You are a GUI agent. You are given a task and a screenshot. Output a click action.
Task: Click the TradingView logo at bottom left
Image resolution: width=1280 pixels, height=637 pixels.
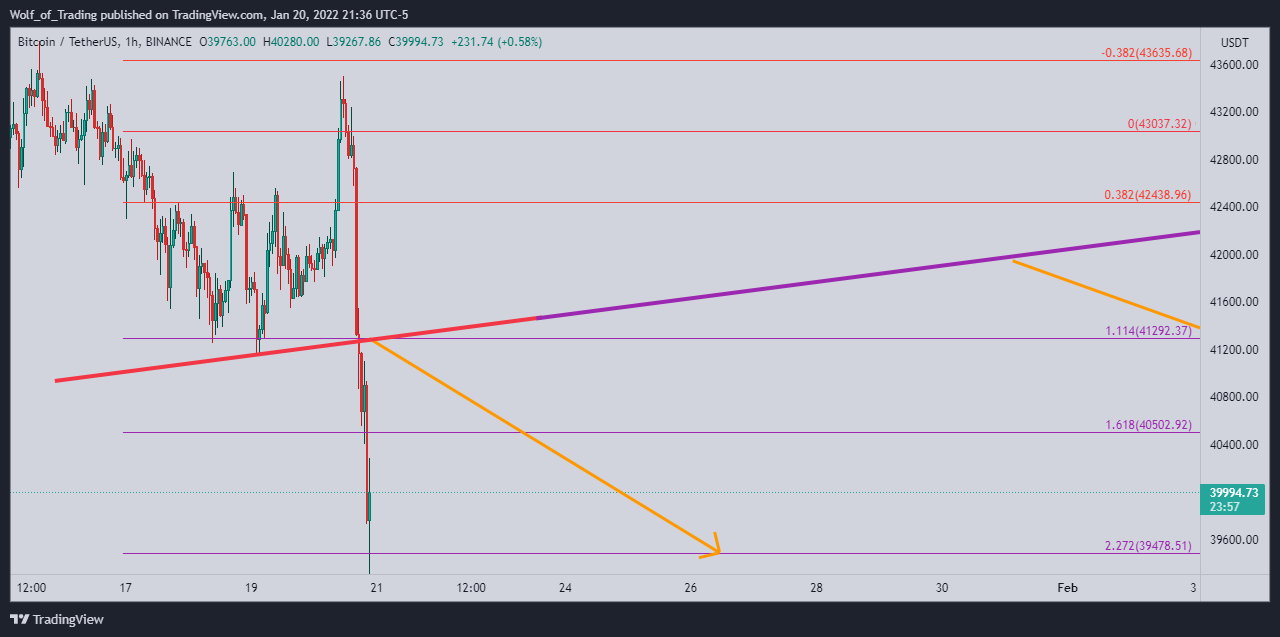pos(57,619)
